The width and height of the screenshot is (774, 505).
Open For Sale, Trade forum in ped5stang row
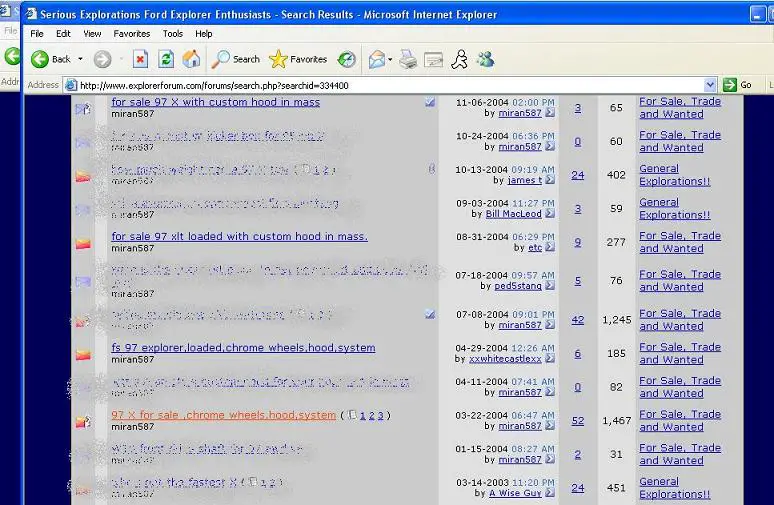tap(680, 280)
